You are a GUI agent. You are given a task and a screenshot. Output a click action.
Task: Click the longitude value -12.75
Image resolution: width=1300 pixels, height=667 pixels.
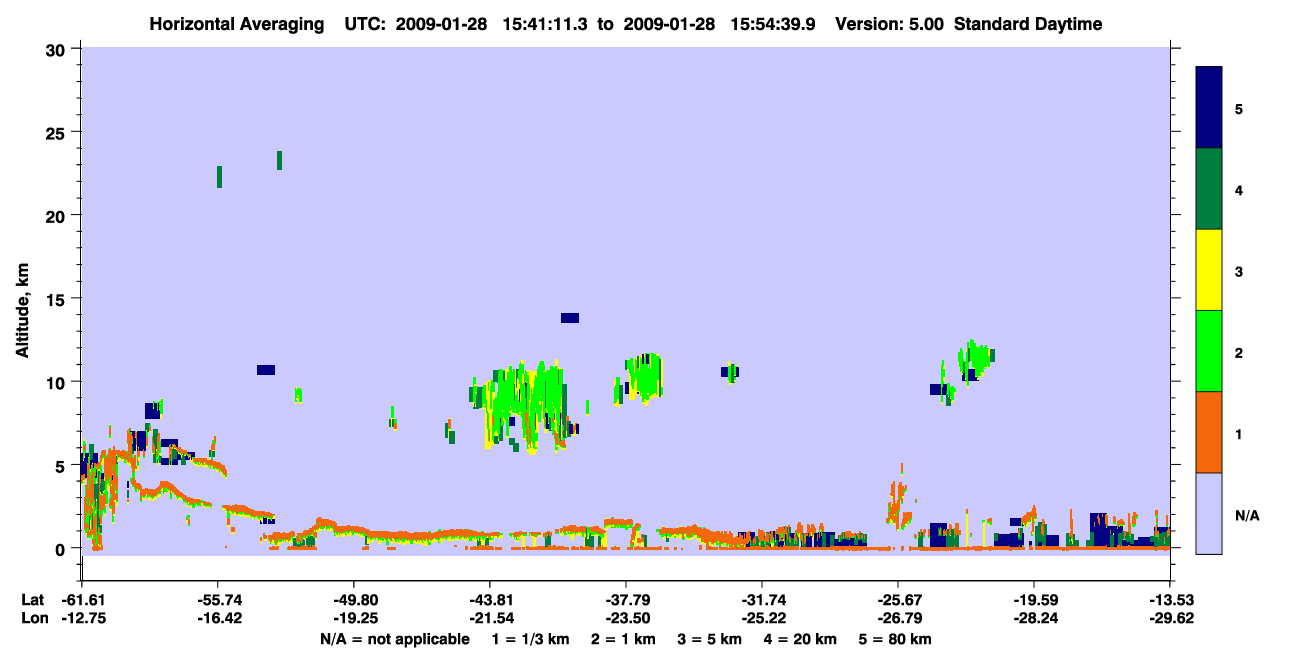point(82,618)
